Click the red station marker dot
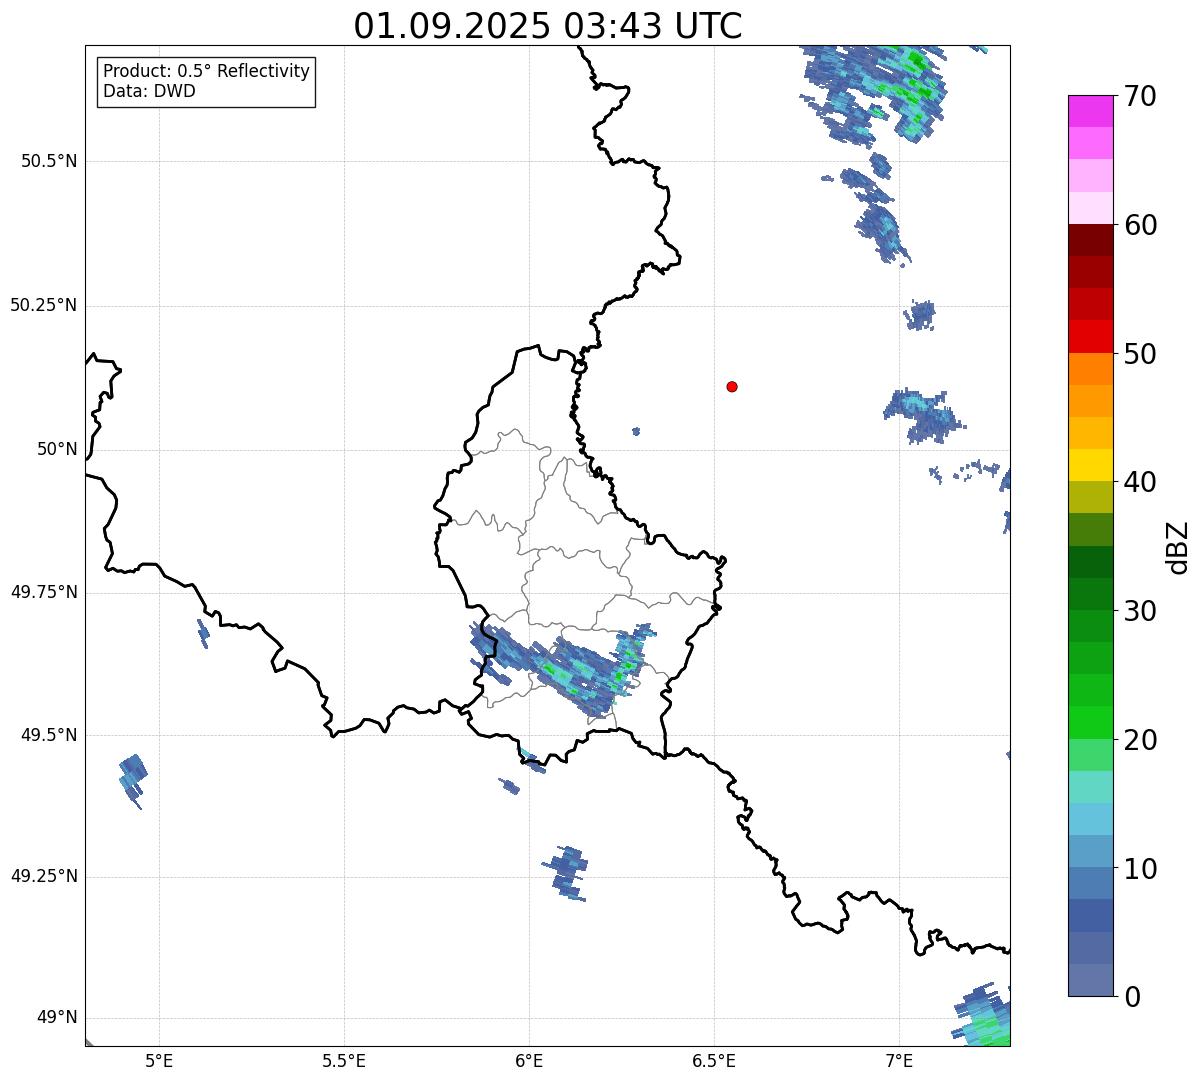The height and width of the screenshot is (1081, 1202). (732, 386)
